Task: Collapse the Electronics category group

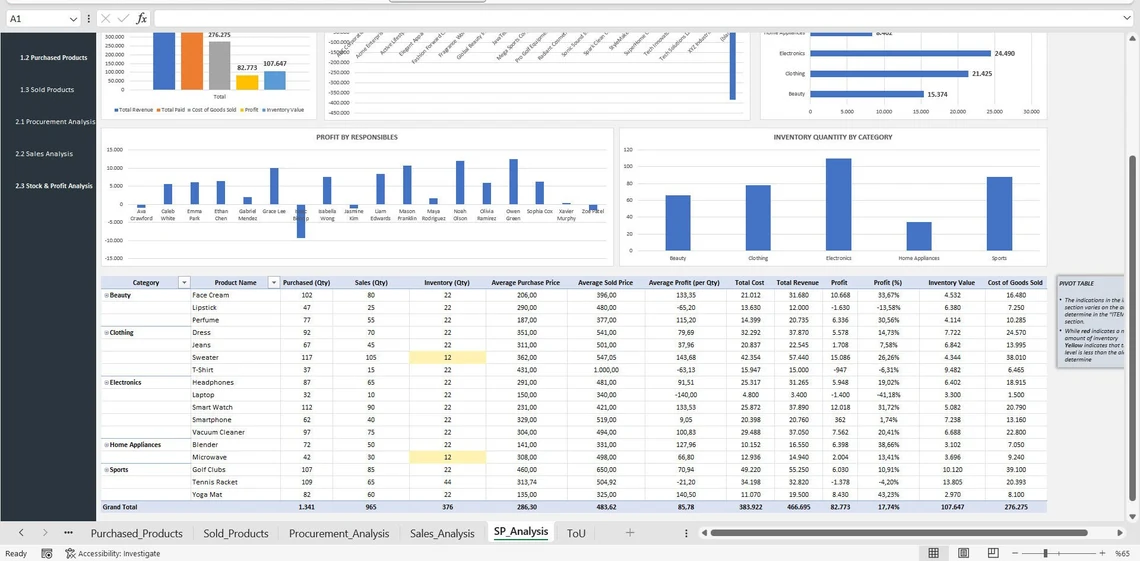Action: 106,383
